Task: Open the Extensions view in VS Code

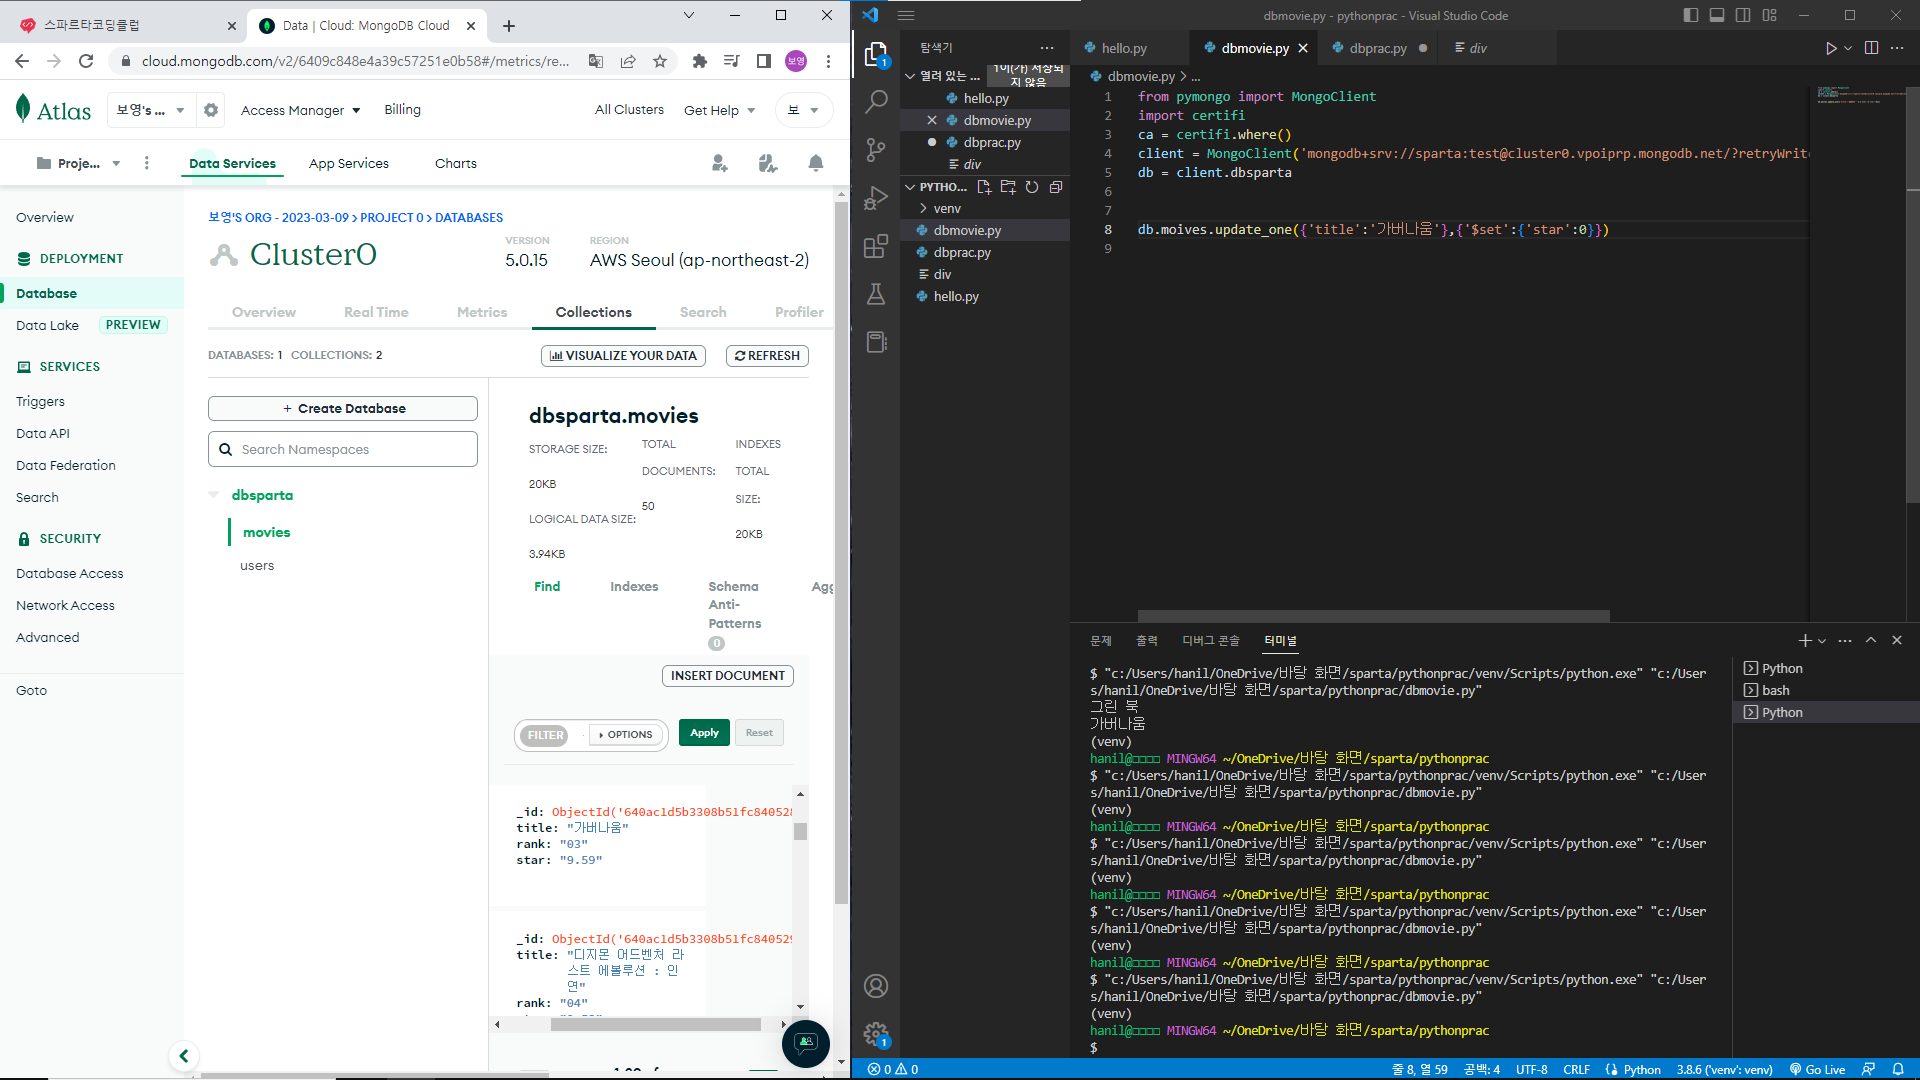Action: click(x=876, y=246)
